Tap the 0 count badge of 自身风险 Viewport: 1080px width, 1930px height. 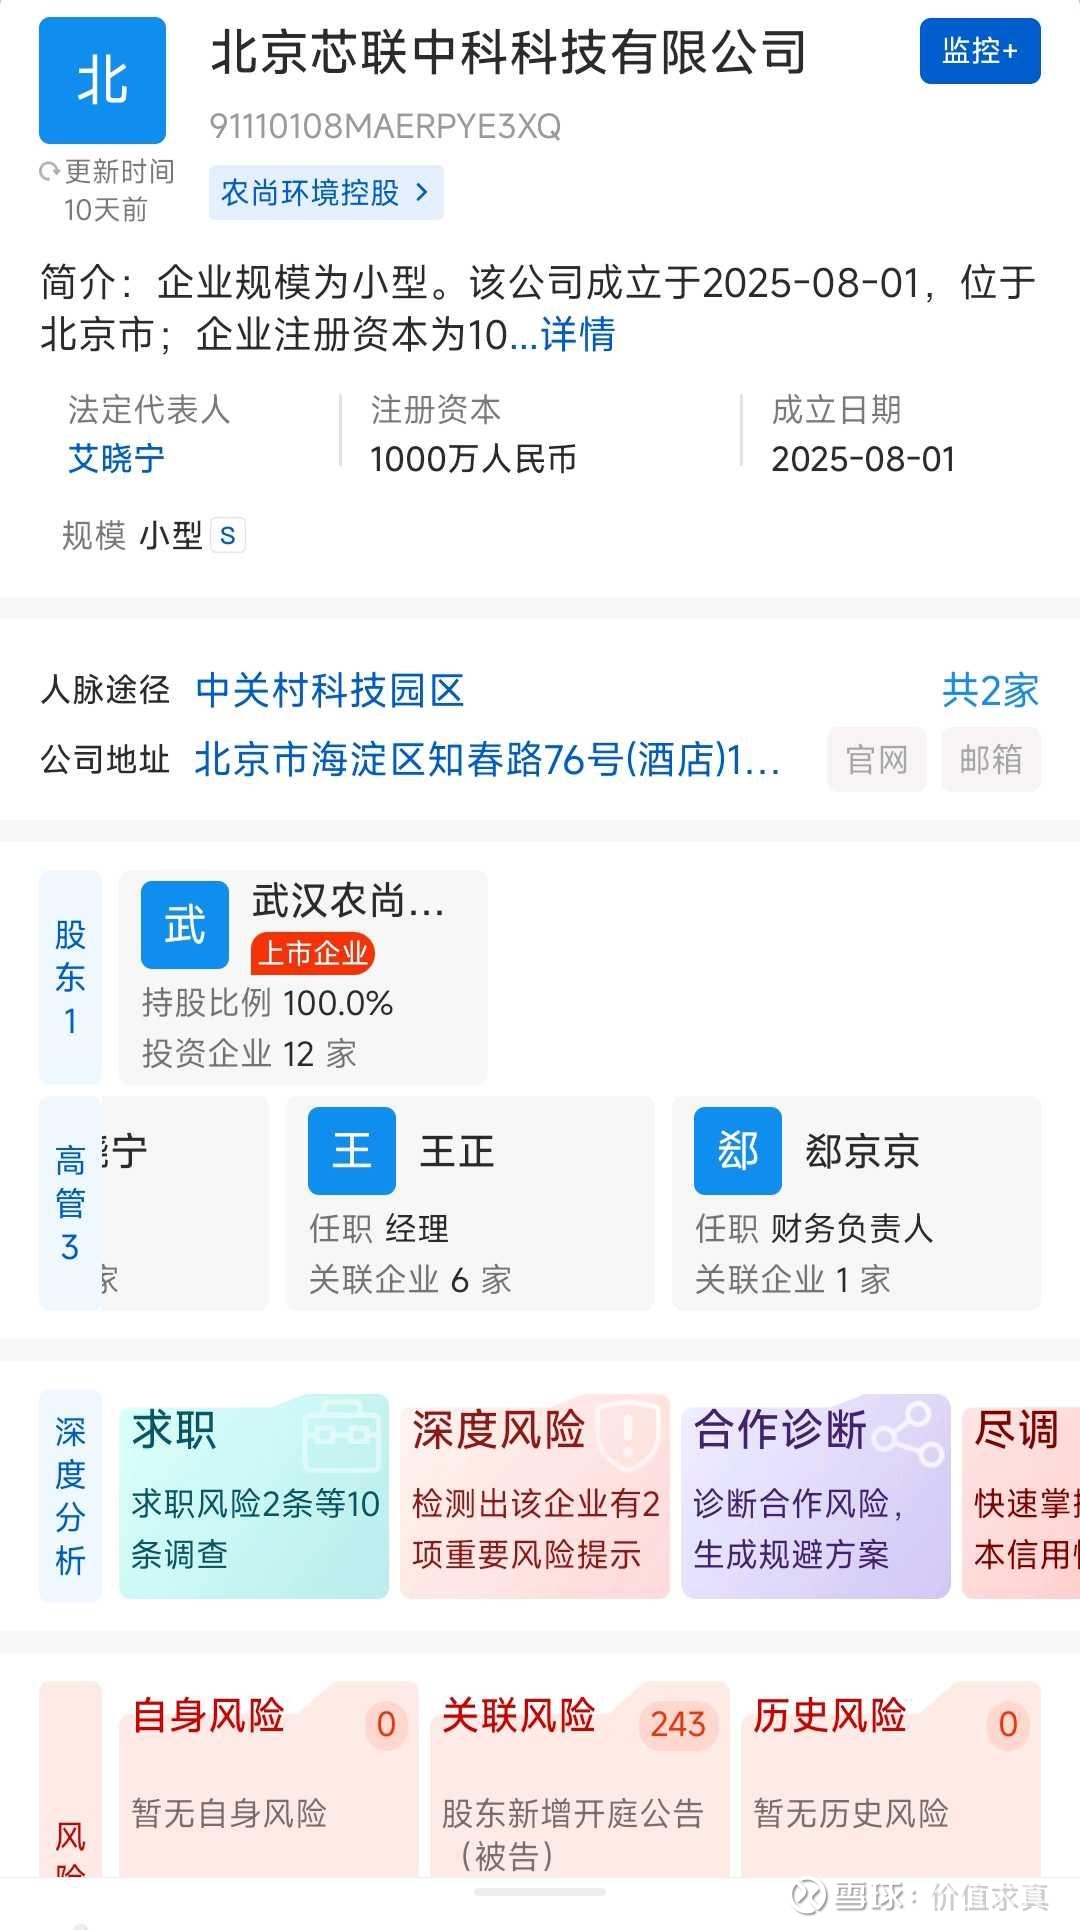[386, 1724]
